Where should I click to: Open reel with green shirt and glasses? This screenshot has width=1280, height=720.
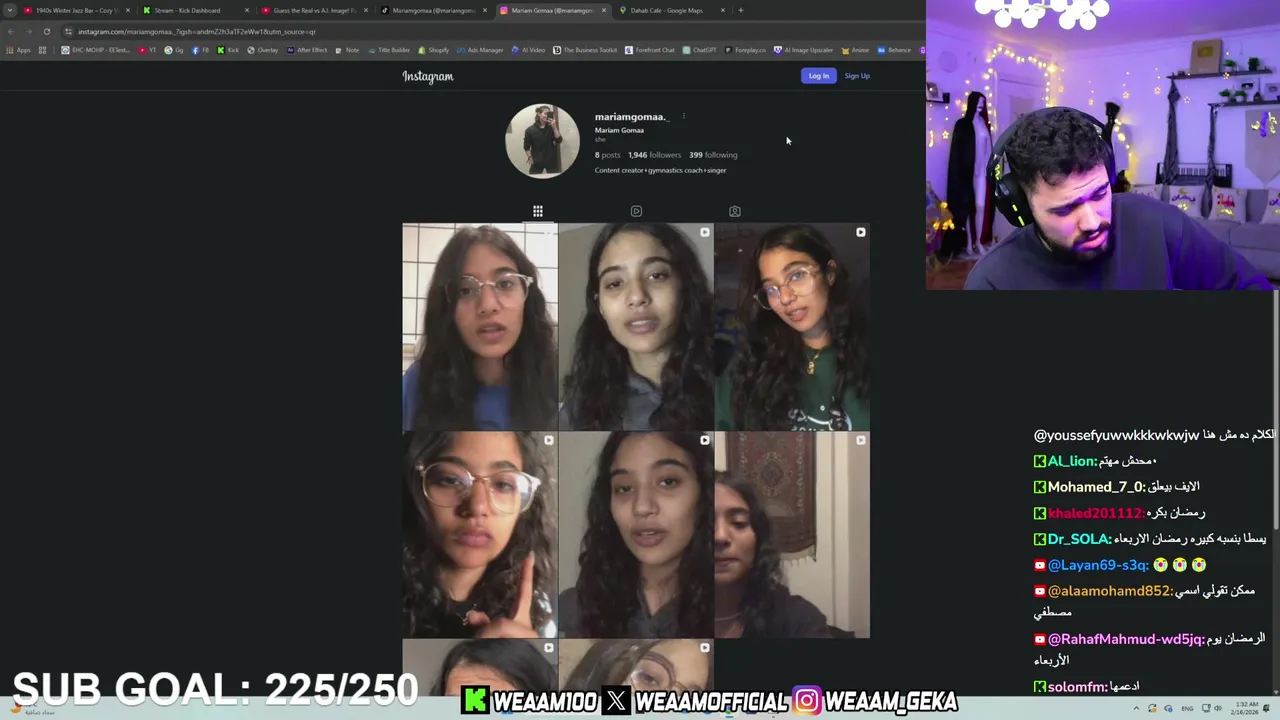(792, 327)
